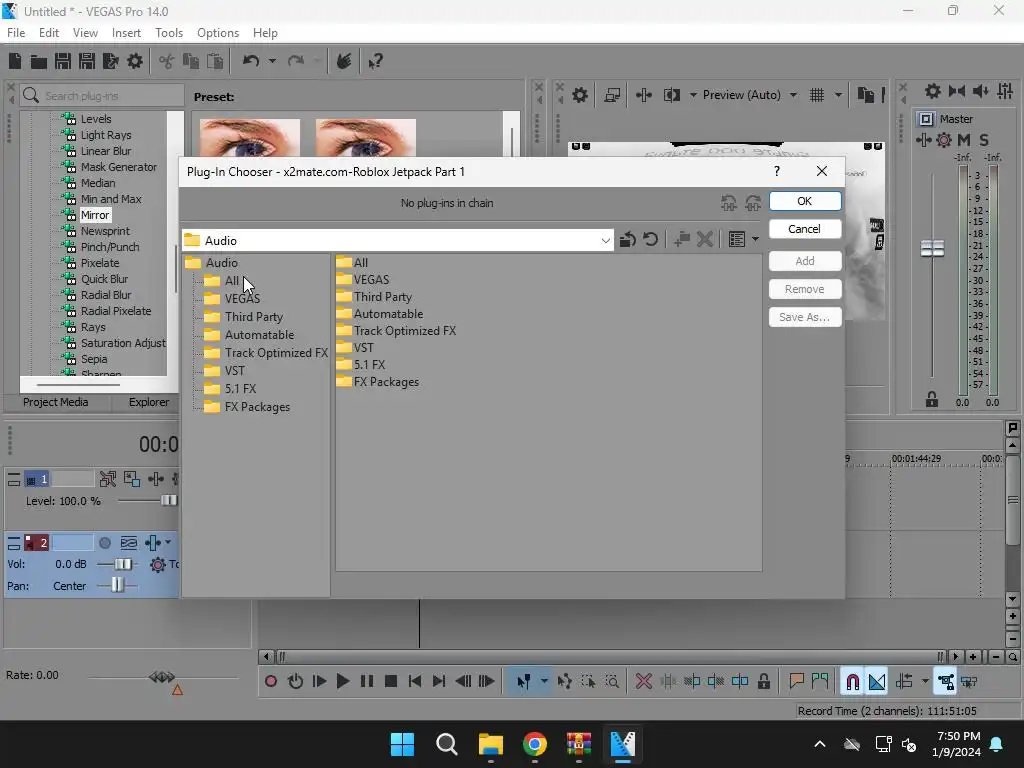Select Track Optimized FX tree folder

(x=276, y=353)
